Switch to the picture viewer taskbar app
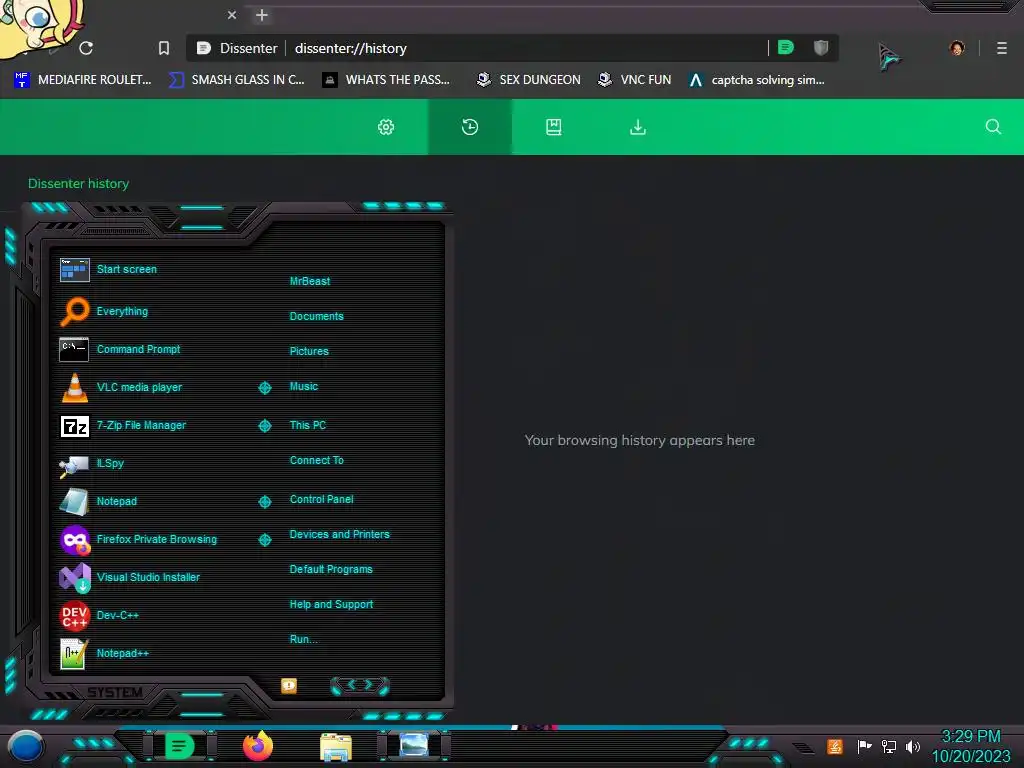 pos(413,745)
